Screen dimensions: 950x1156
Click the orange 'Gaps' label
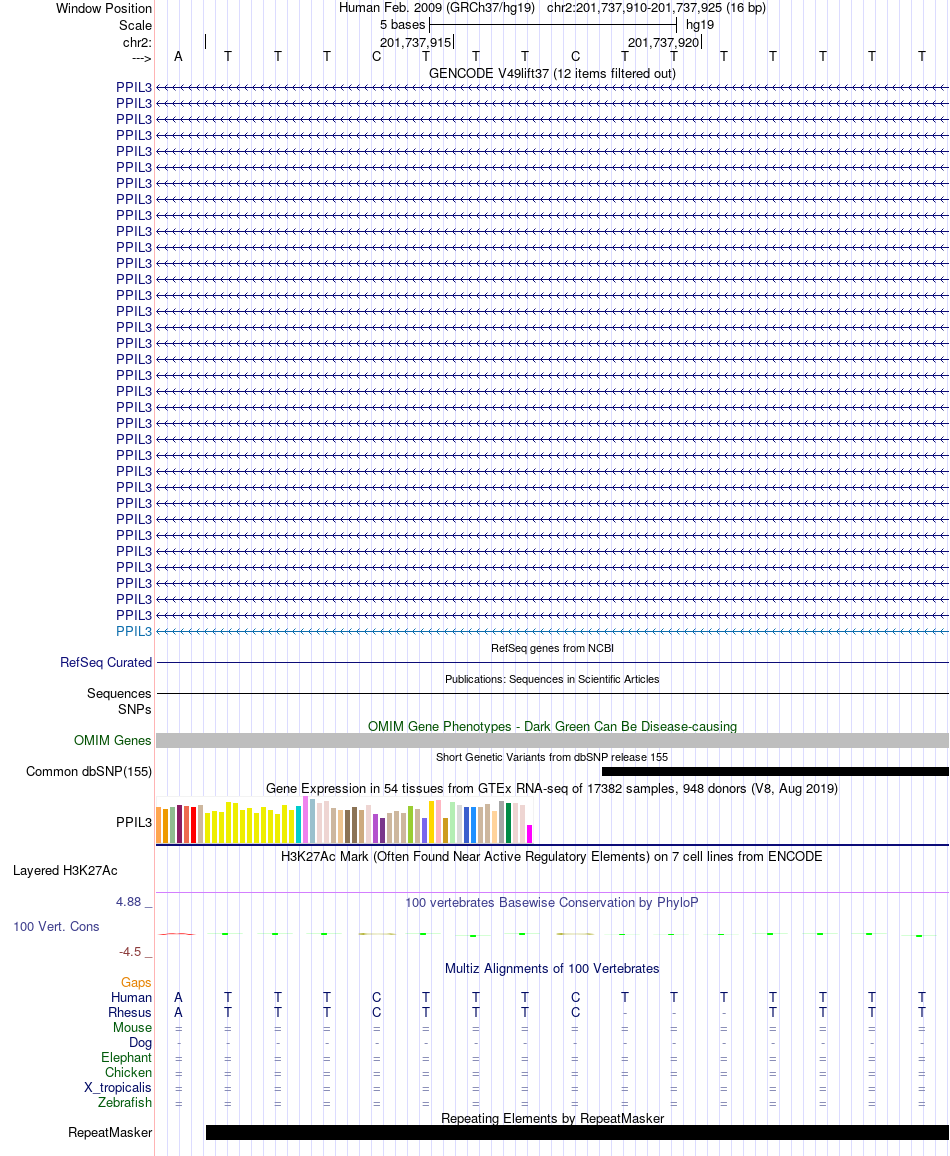(136, 983)
